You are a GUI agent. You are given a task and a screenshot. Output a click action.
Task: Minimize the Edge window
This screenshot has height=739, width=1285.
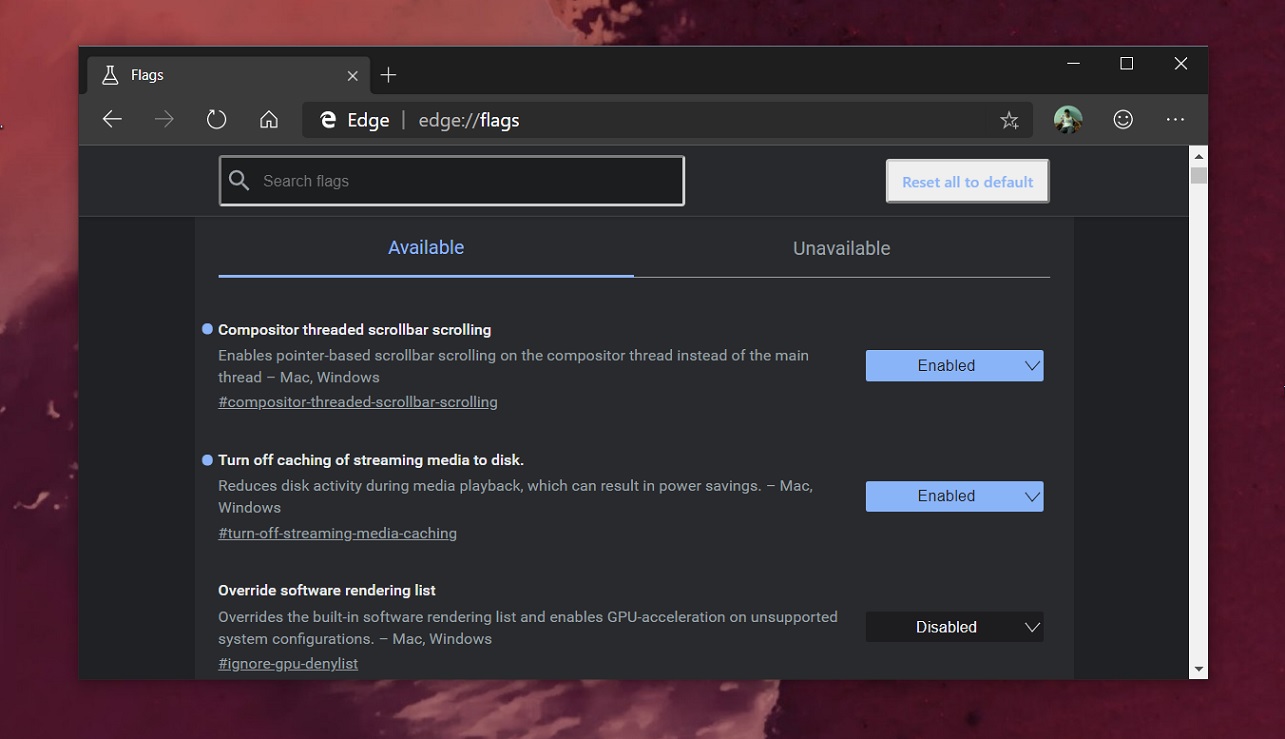coord(1073,63)
